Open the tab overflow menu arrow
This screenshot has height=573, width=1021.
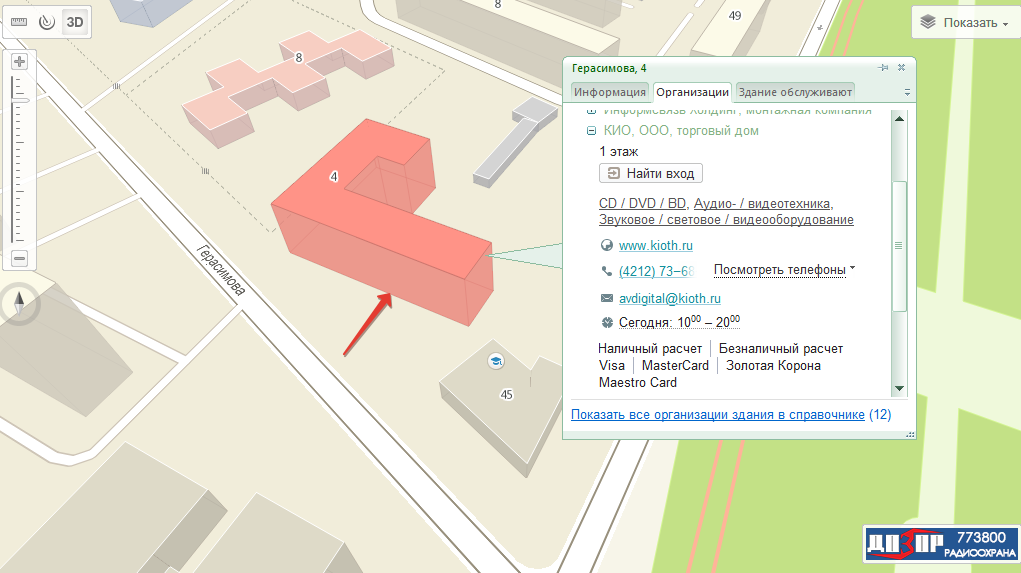pos(907,92)
